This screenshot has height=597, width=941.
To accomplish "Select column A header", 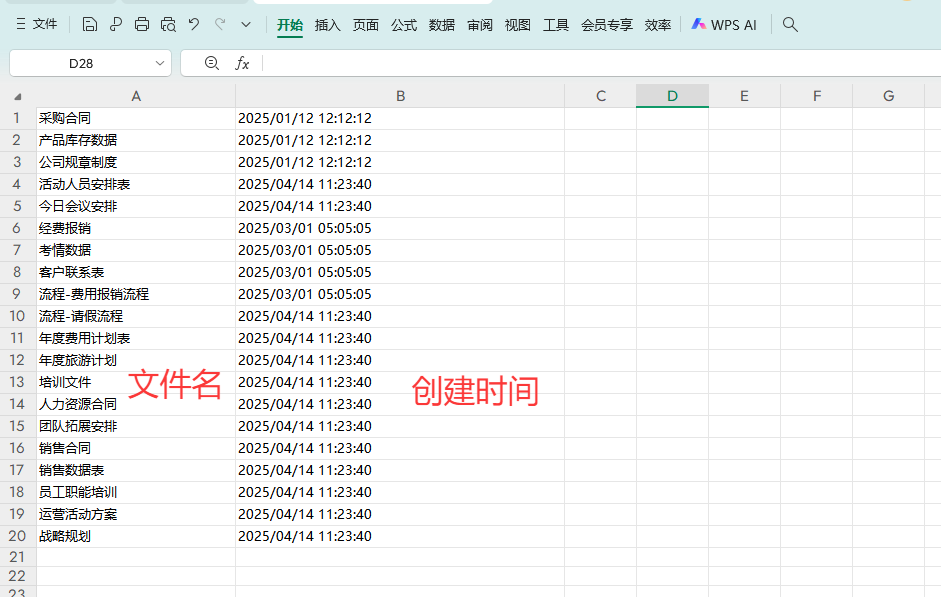I will point(136,96).
